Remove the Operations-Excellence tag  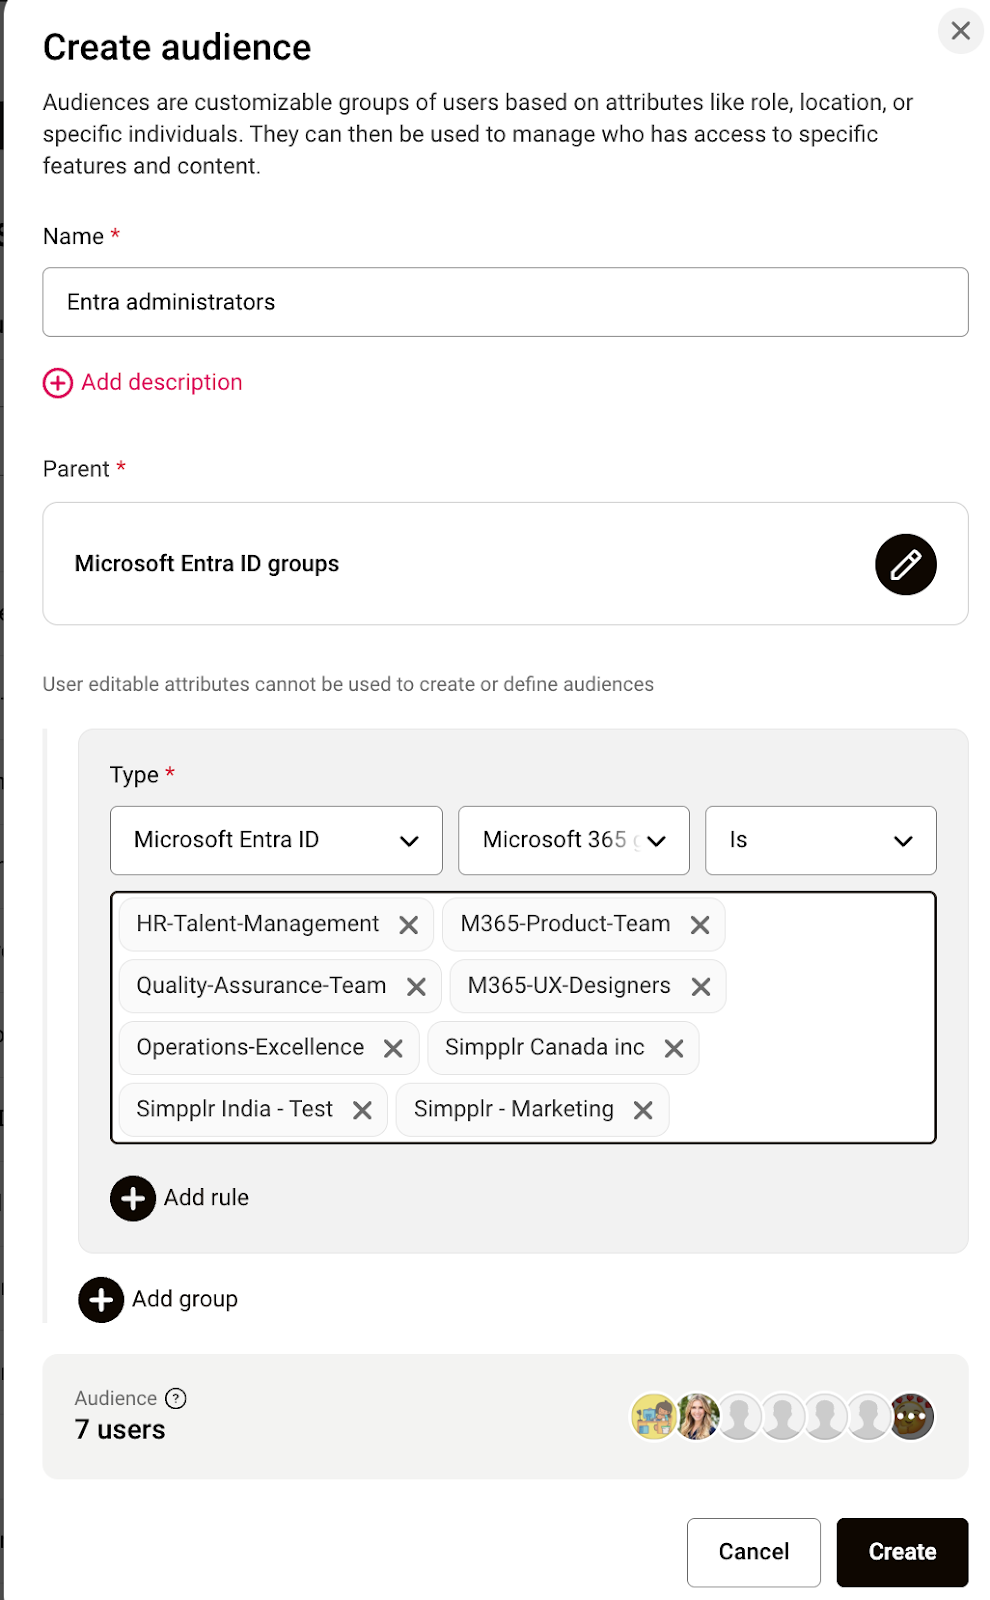393,1048
